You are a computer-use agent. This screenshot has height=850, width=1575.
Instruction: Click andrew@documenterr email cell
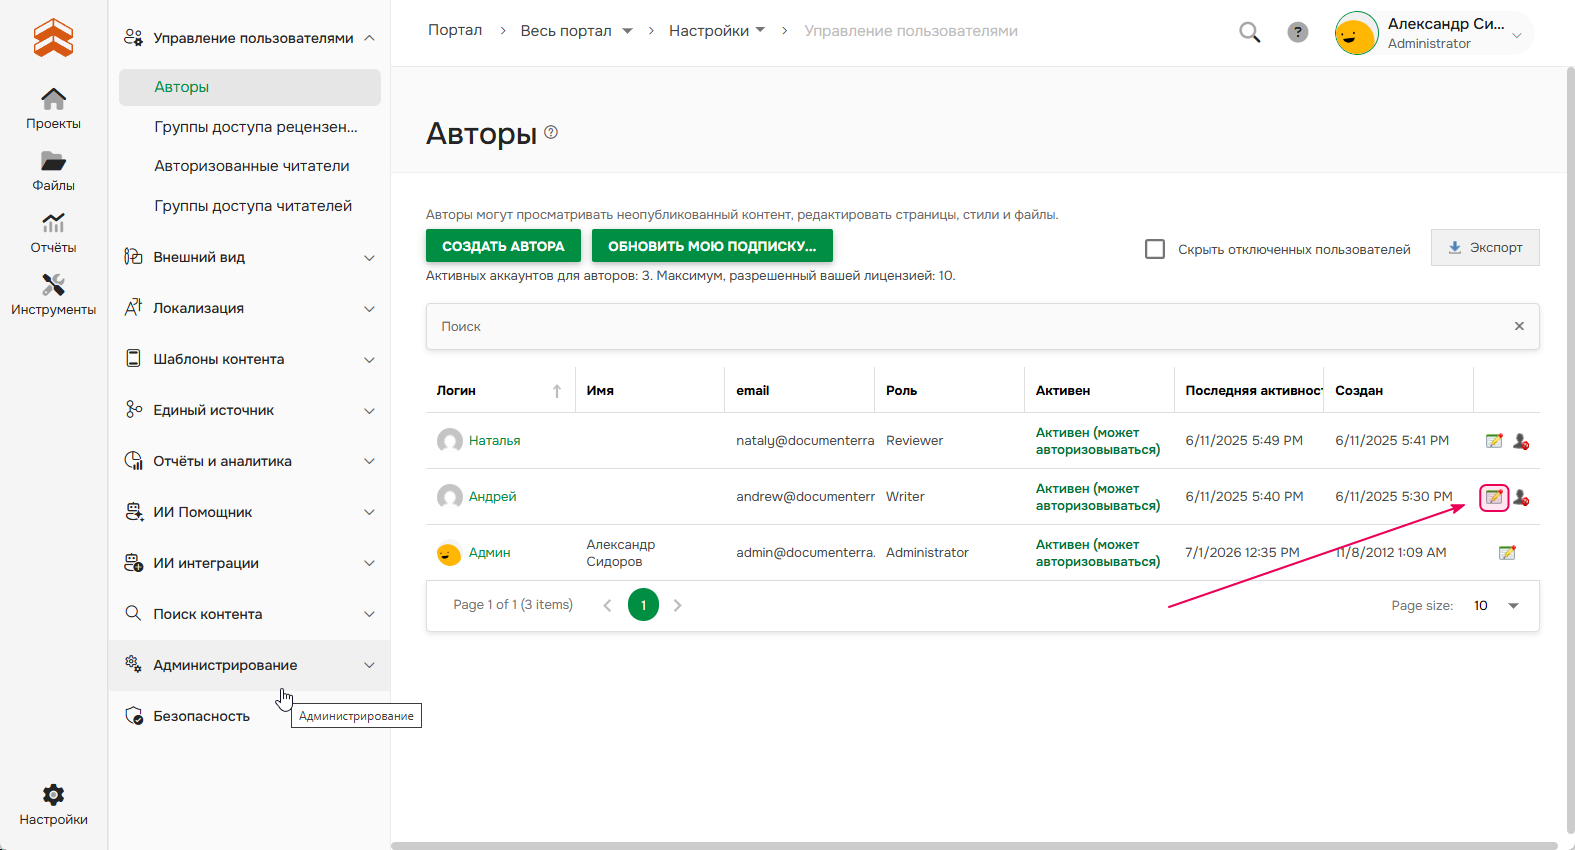pos(805,497)
